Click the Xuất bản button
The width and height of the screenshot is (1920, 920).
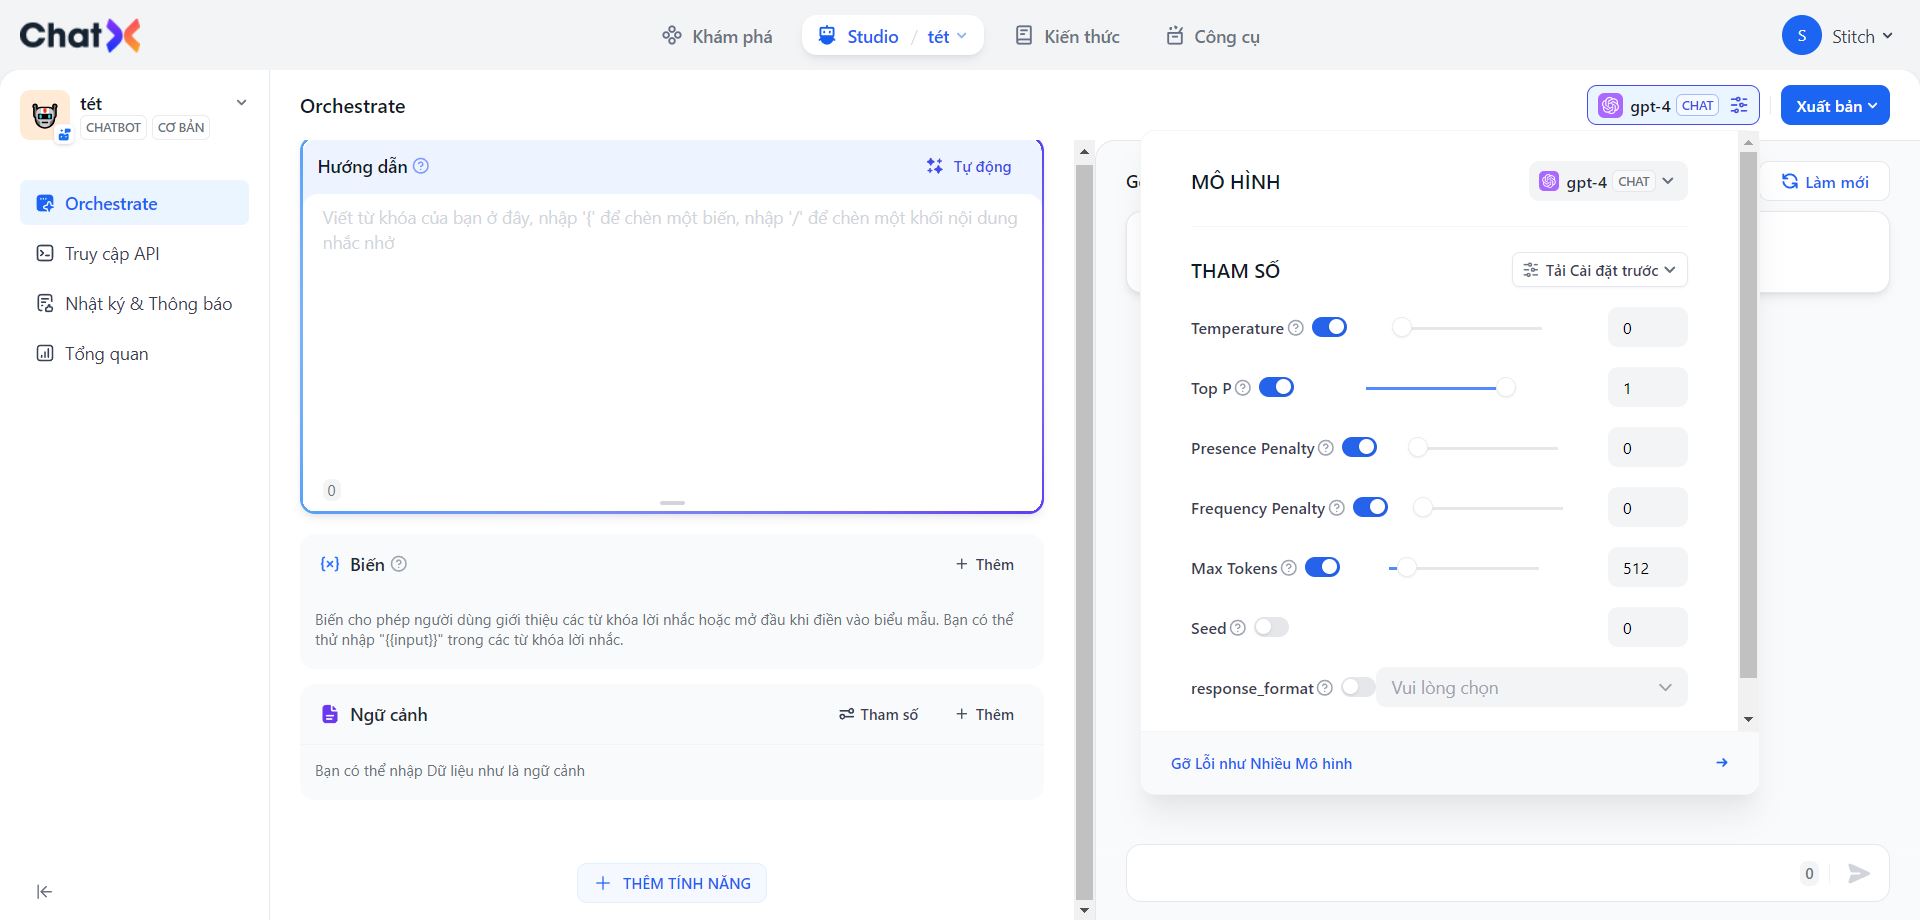point(1834,106)
